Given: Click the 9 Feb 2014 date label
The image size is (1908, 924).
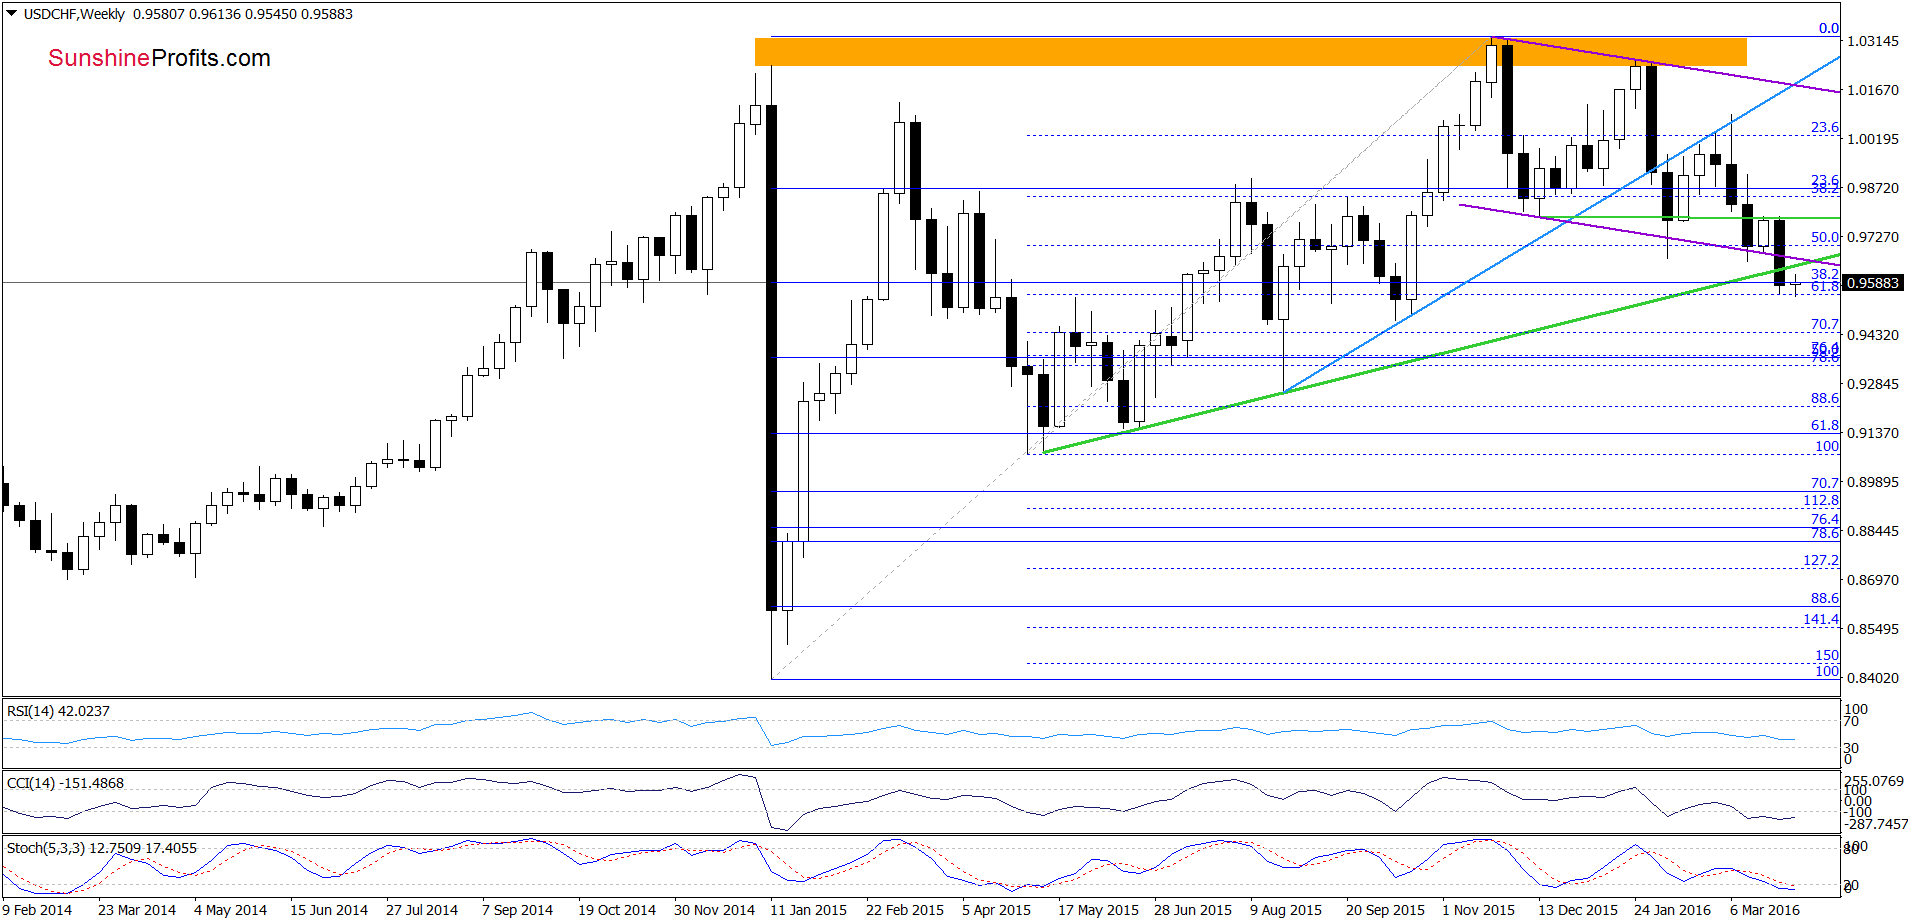Looking at the screenshot, I should (37, 910).
